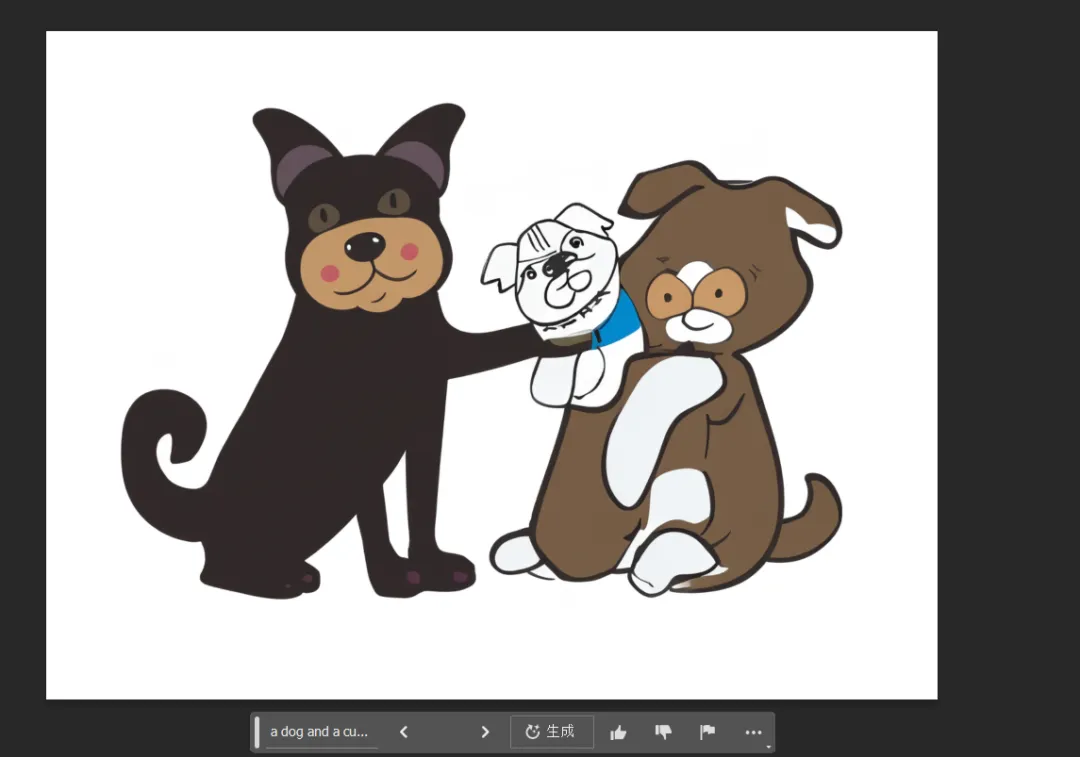Click the task bar's left drag handle
The width and height of the screenshot is (1080, 757).
pos(257,732)
